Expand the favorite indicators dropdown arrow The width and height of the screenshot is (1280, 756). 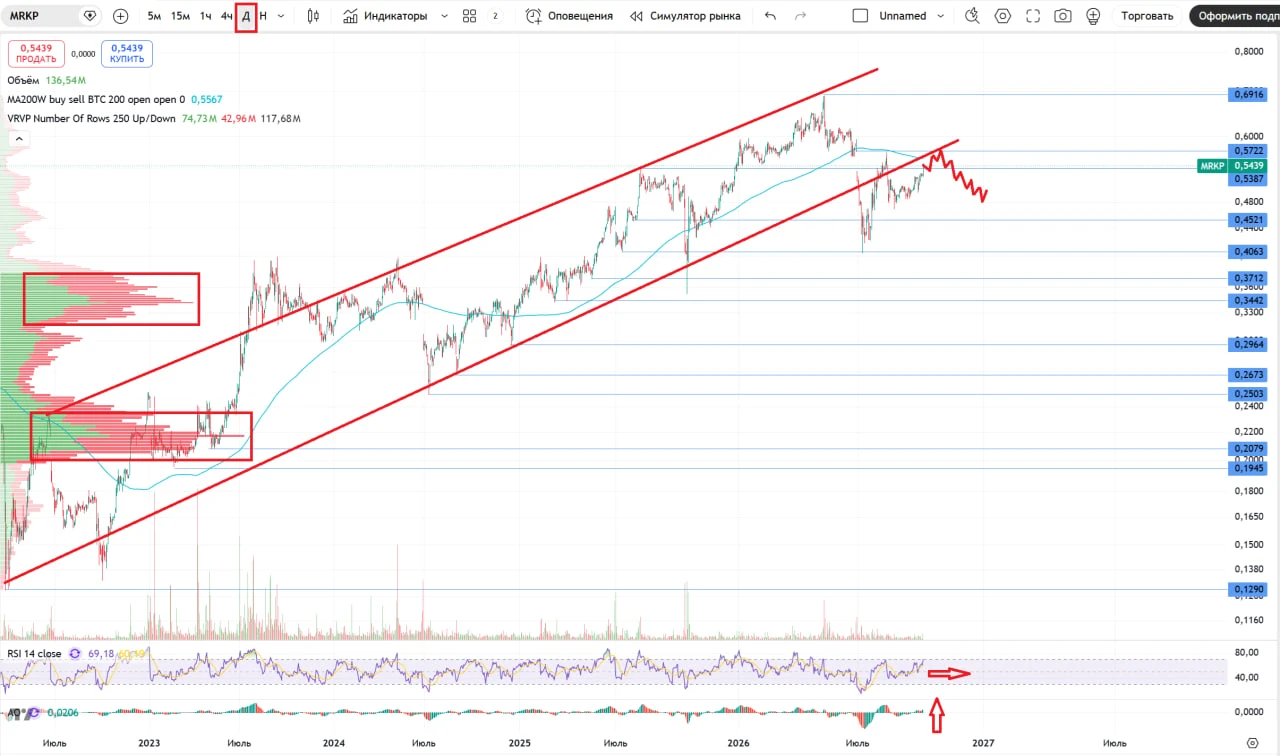point(444,16)
